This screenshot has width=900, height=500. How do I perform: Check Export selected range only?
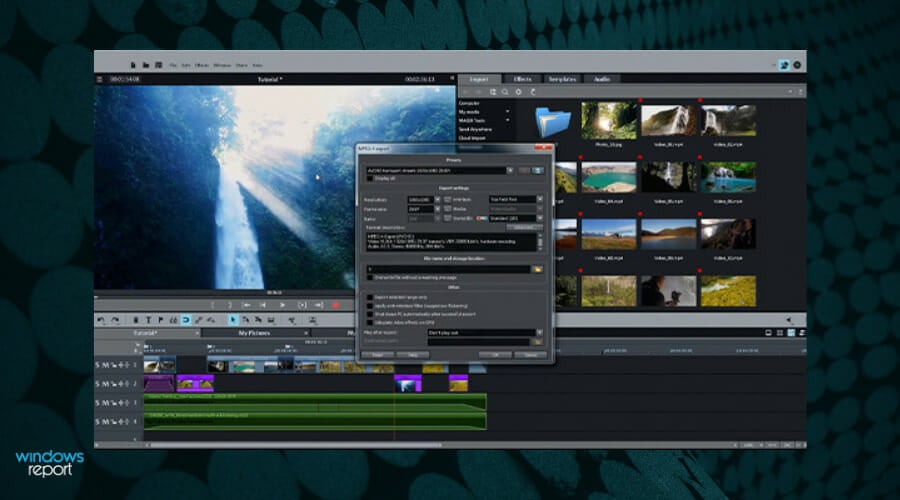pos(370,297)
